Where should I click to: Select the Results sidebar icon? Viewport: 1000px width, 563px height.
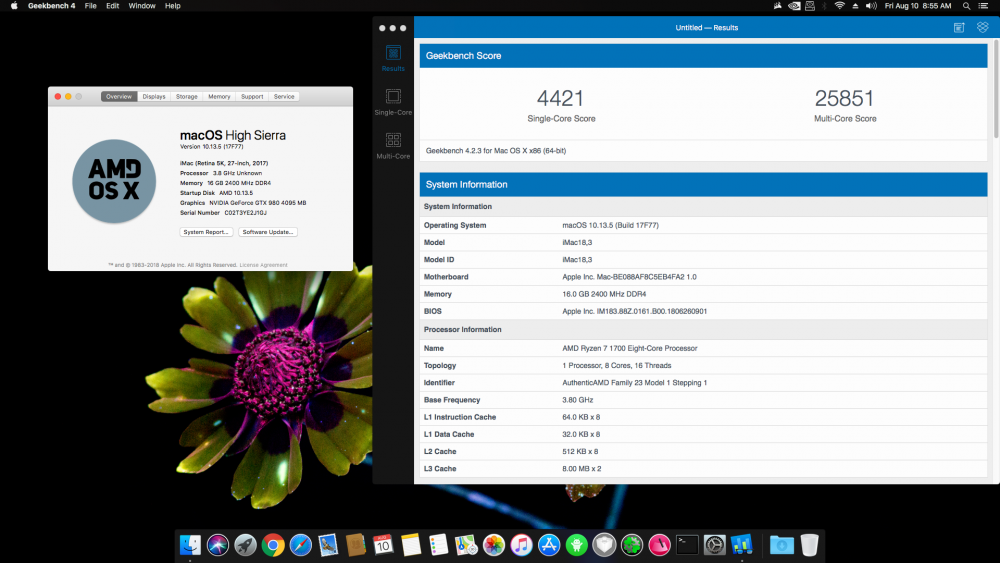tap(393, 57)
